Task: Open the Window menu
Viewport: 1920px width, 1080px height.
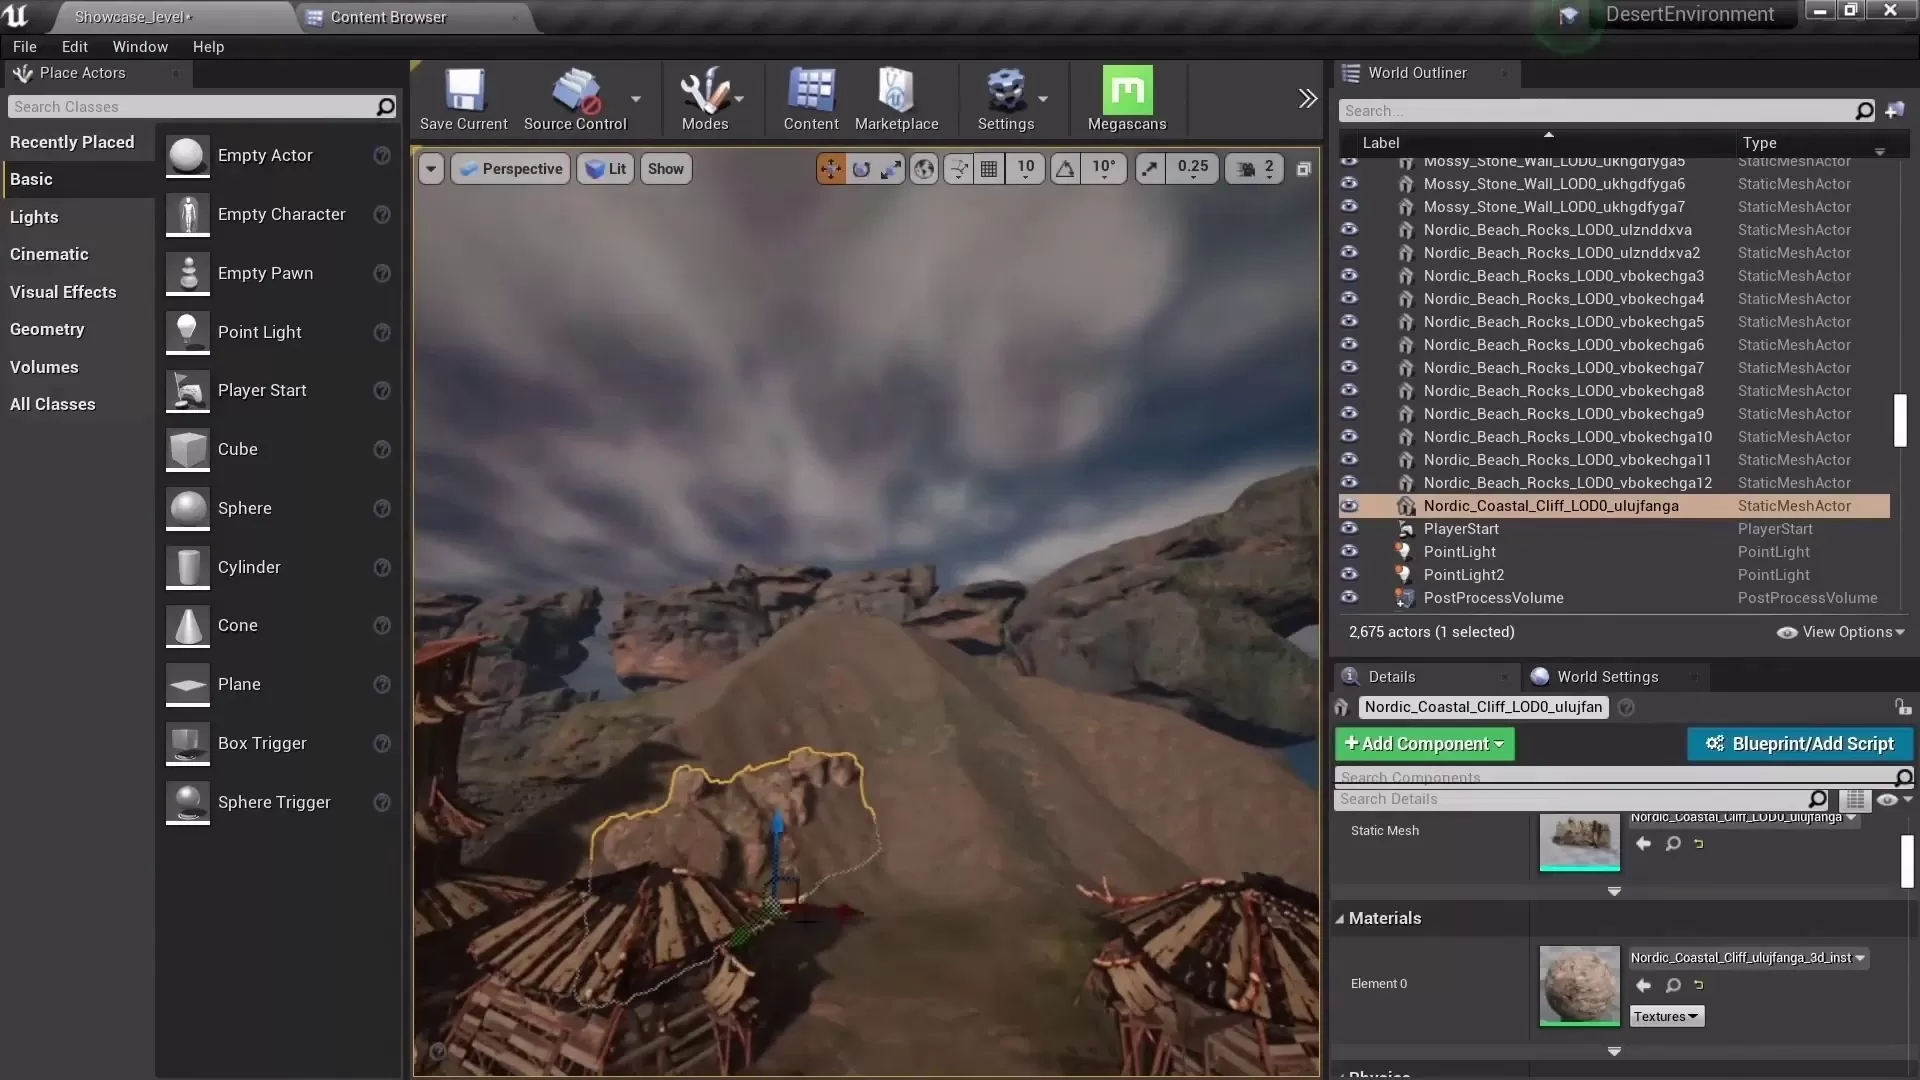Action: click(139, 46)
